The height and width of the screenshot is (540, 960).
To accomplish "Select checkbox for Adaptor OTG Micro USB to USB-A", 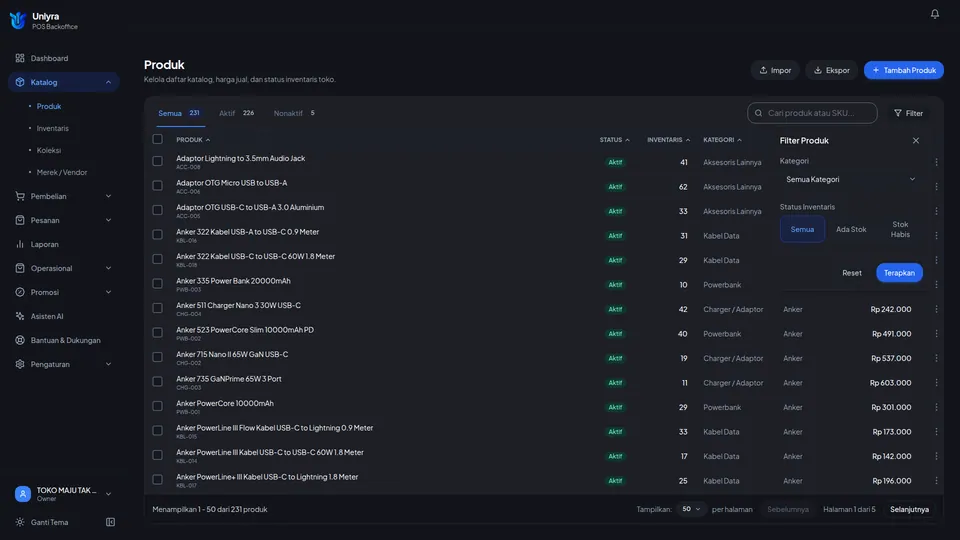I will coord(157,186).
